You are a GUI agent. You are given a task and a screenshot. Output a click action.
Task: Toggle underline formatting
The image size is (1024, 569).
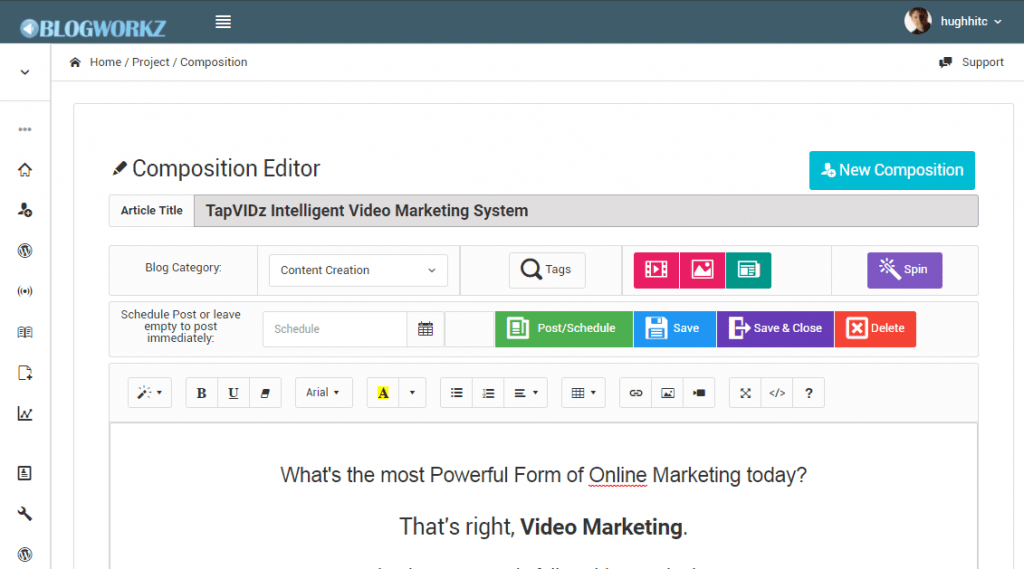[x=233, y=393]
